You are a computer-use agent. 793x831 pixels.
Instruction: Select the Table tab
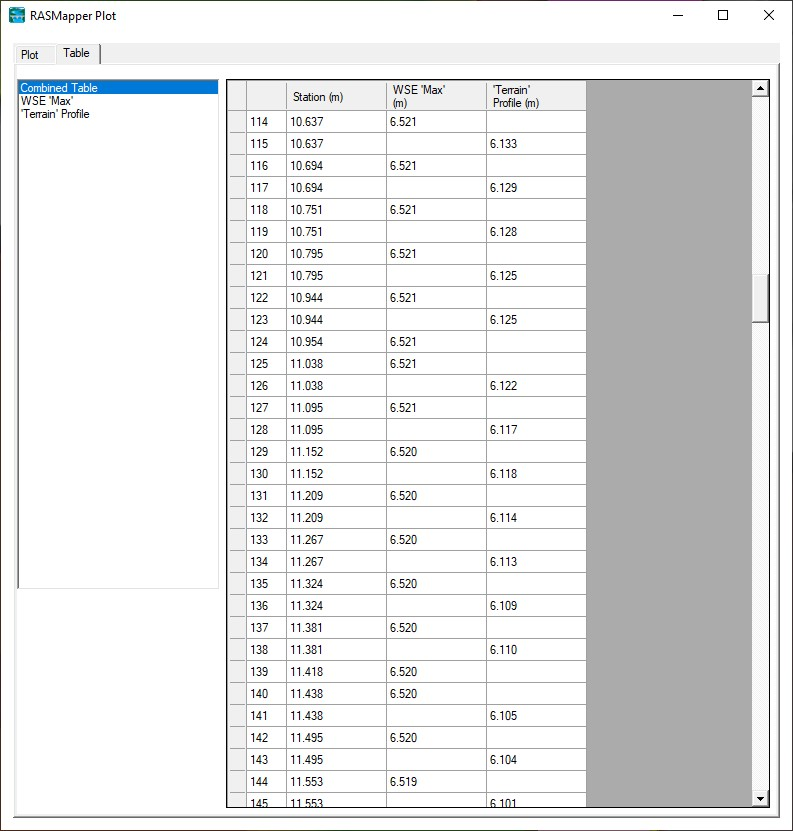click(77, 53)
